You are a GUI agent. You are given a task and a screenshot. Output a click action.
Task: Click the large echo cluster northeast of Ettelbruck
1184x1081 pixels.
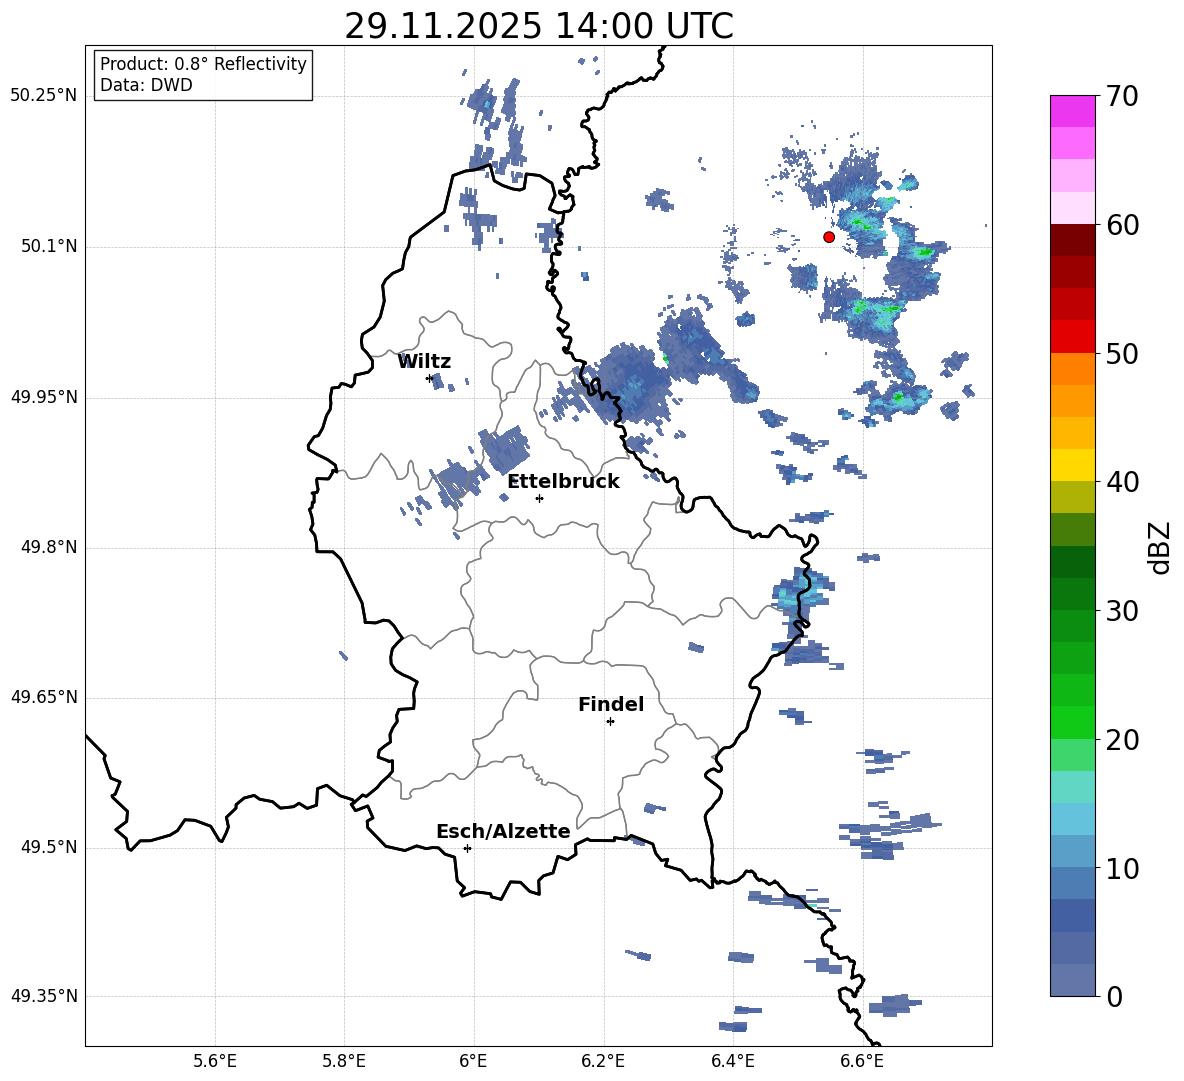pyautogui.click(x=629, y=383)
